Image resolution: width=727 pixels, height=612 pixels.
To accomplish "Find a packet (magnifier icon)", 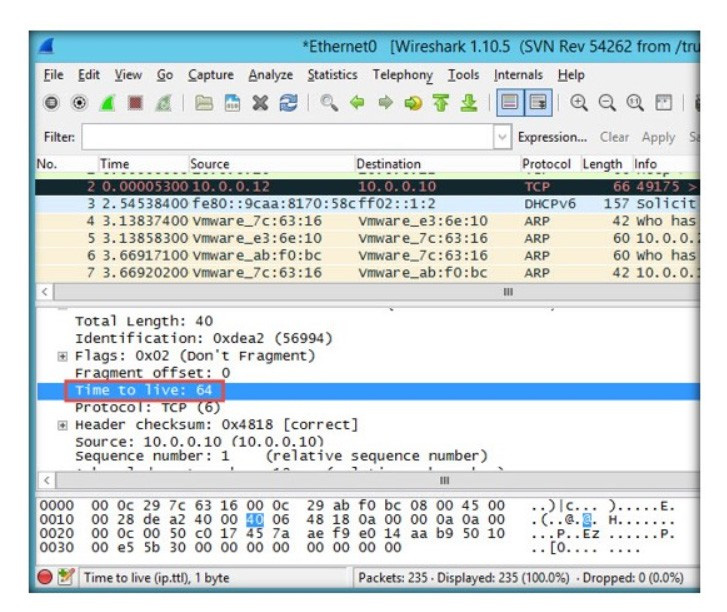I will click(329, 102).
